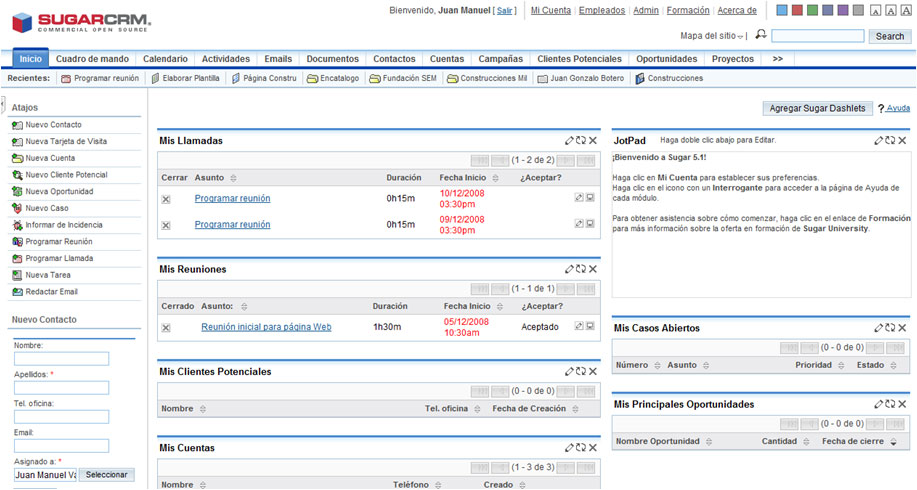Collapse the left sidebar with the arrow handle
The image size is (917, 490).
3,103
